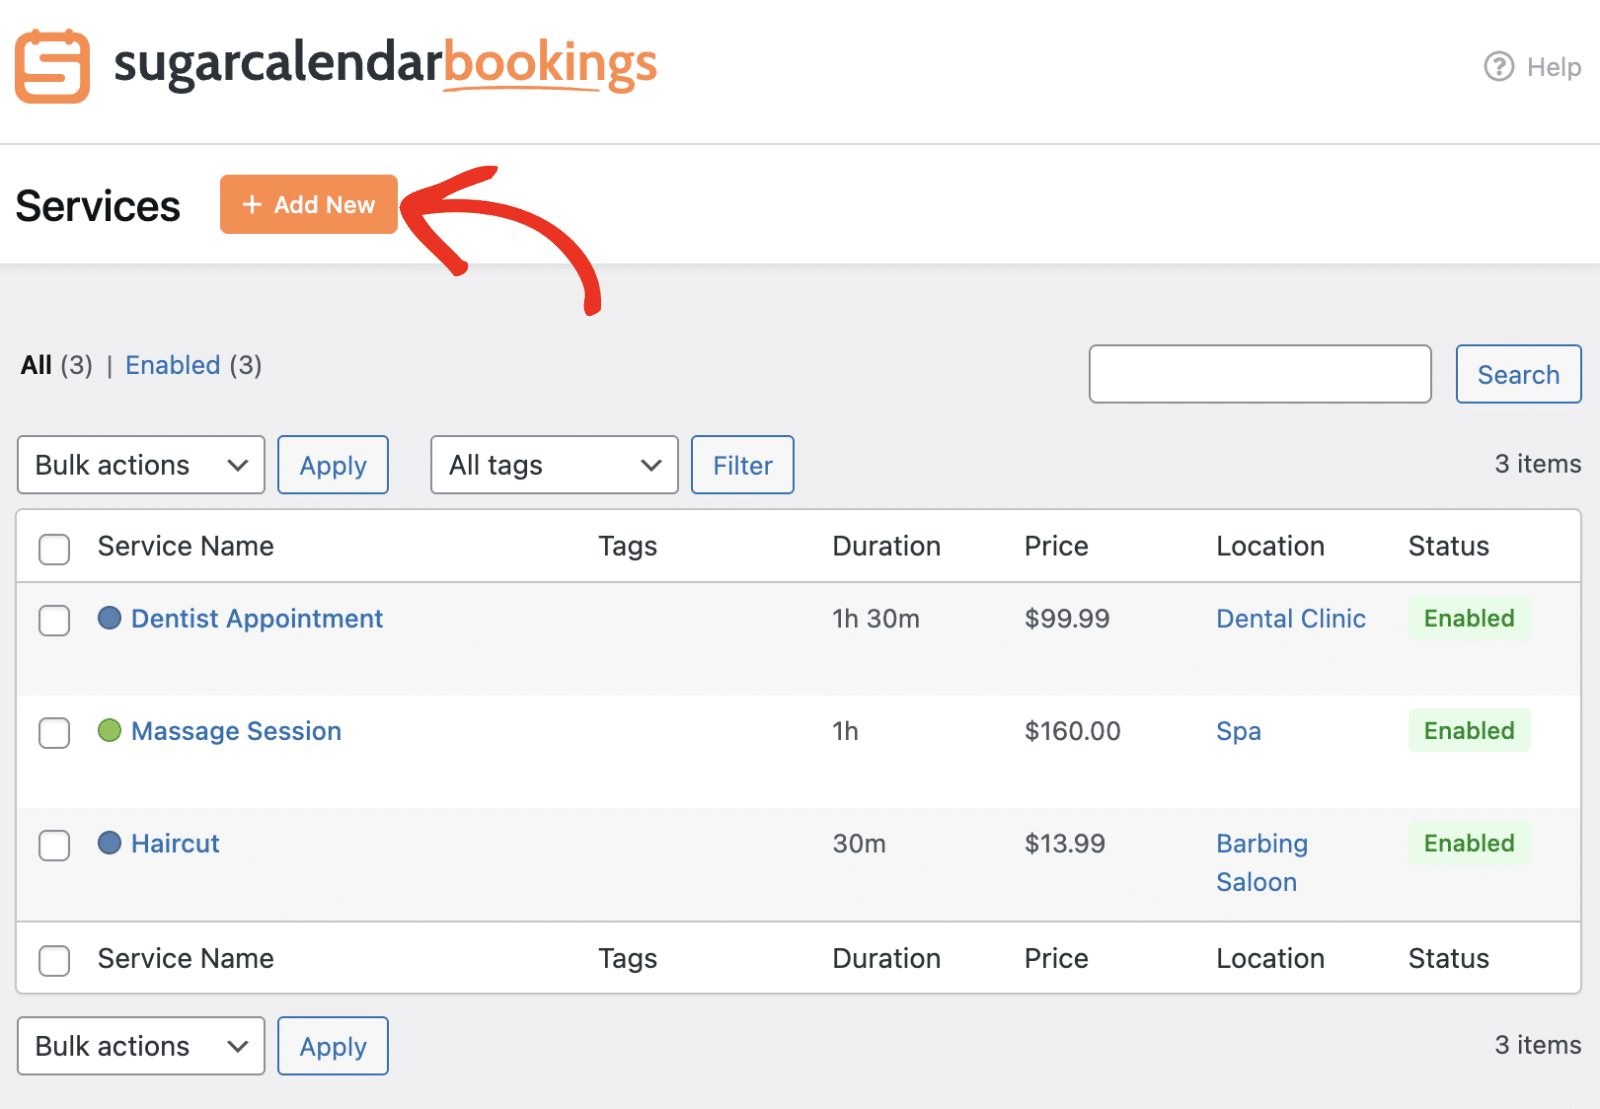
Task: Tick the Dentist Appointment row checkbox
Action: (54, 620)
